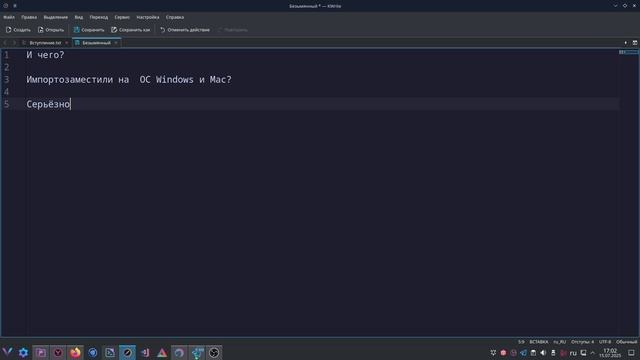The image size is (640, 360).
Task: Toggle ВСТАВКА insert mode in status bar
Action: pyautogui.click(x=539, y=342)
